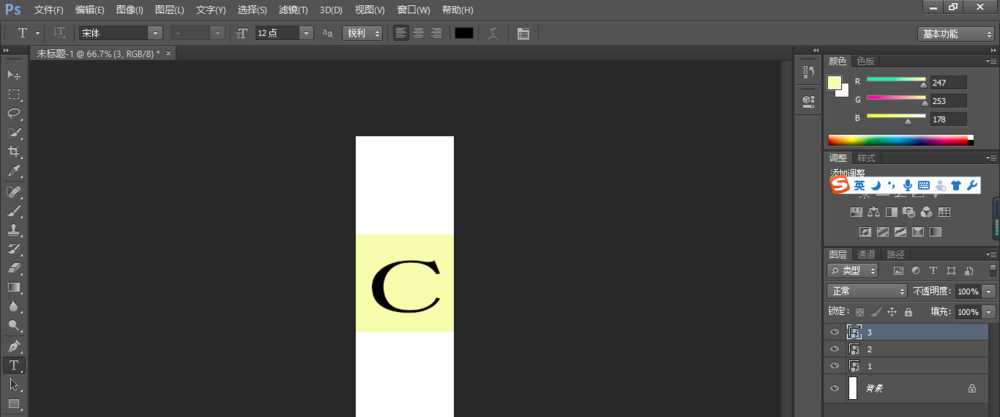
Task: Open the 基本功能 workspace switcher
Action: click(955, 33)
